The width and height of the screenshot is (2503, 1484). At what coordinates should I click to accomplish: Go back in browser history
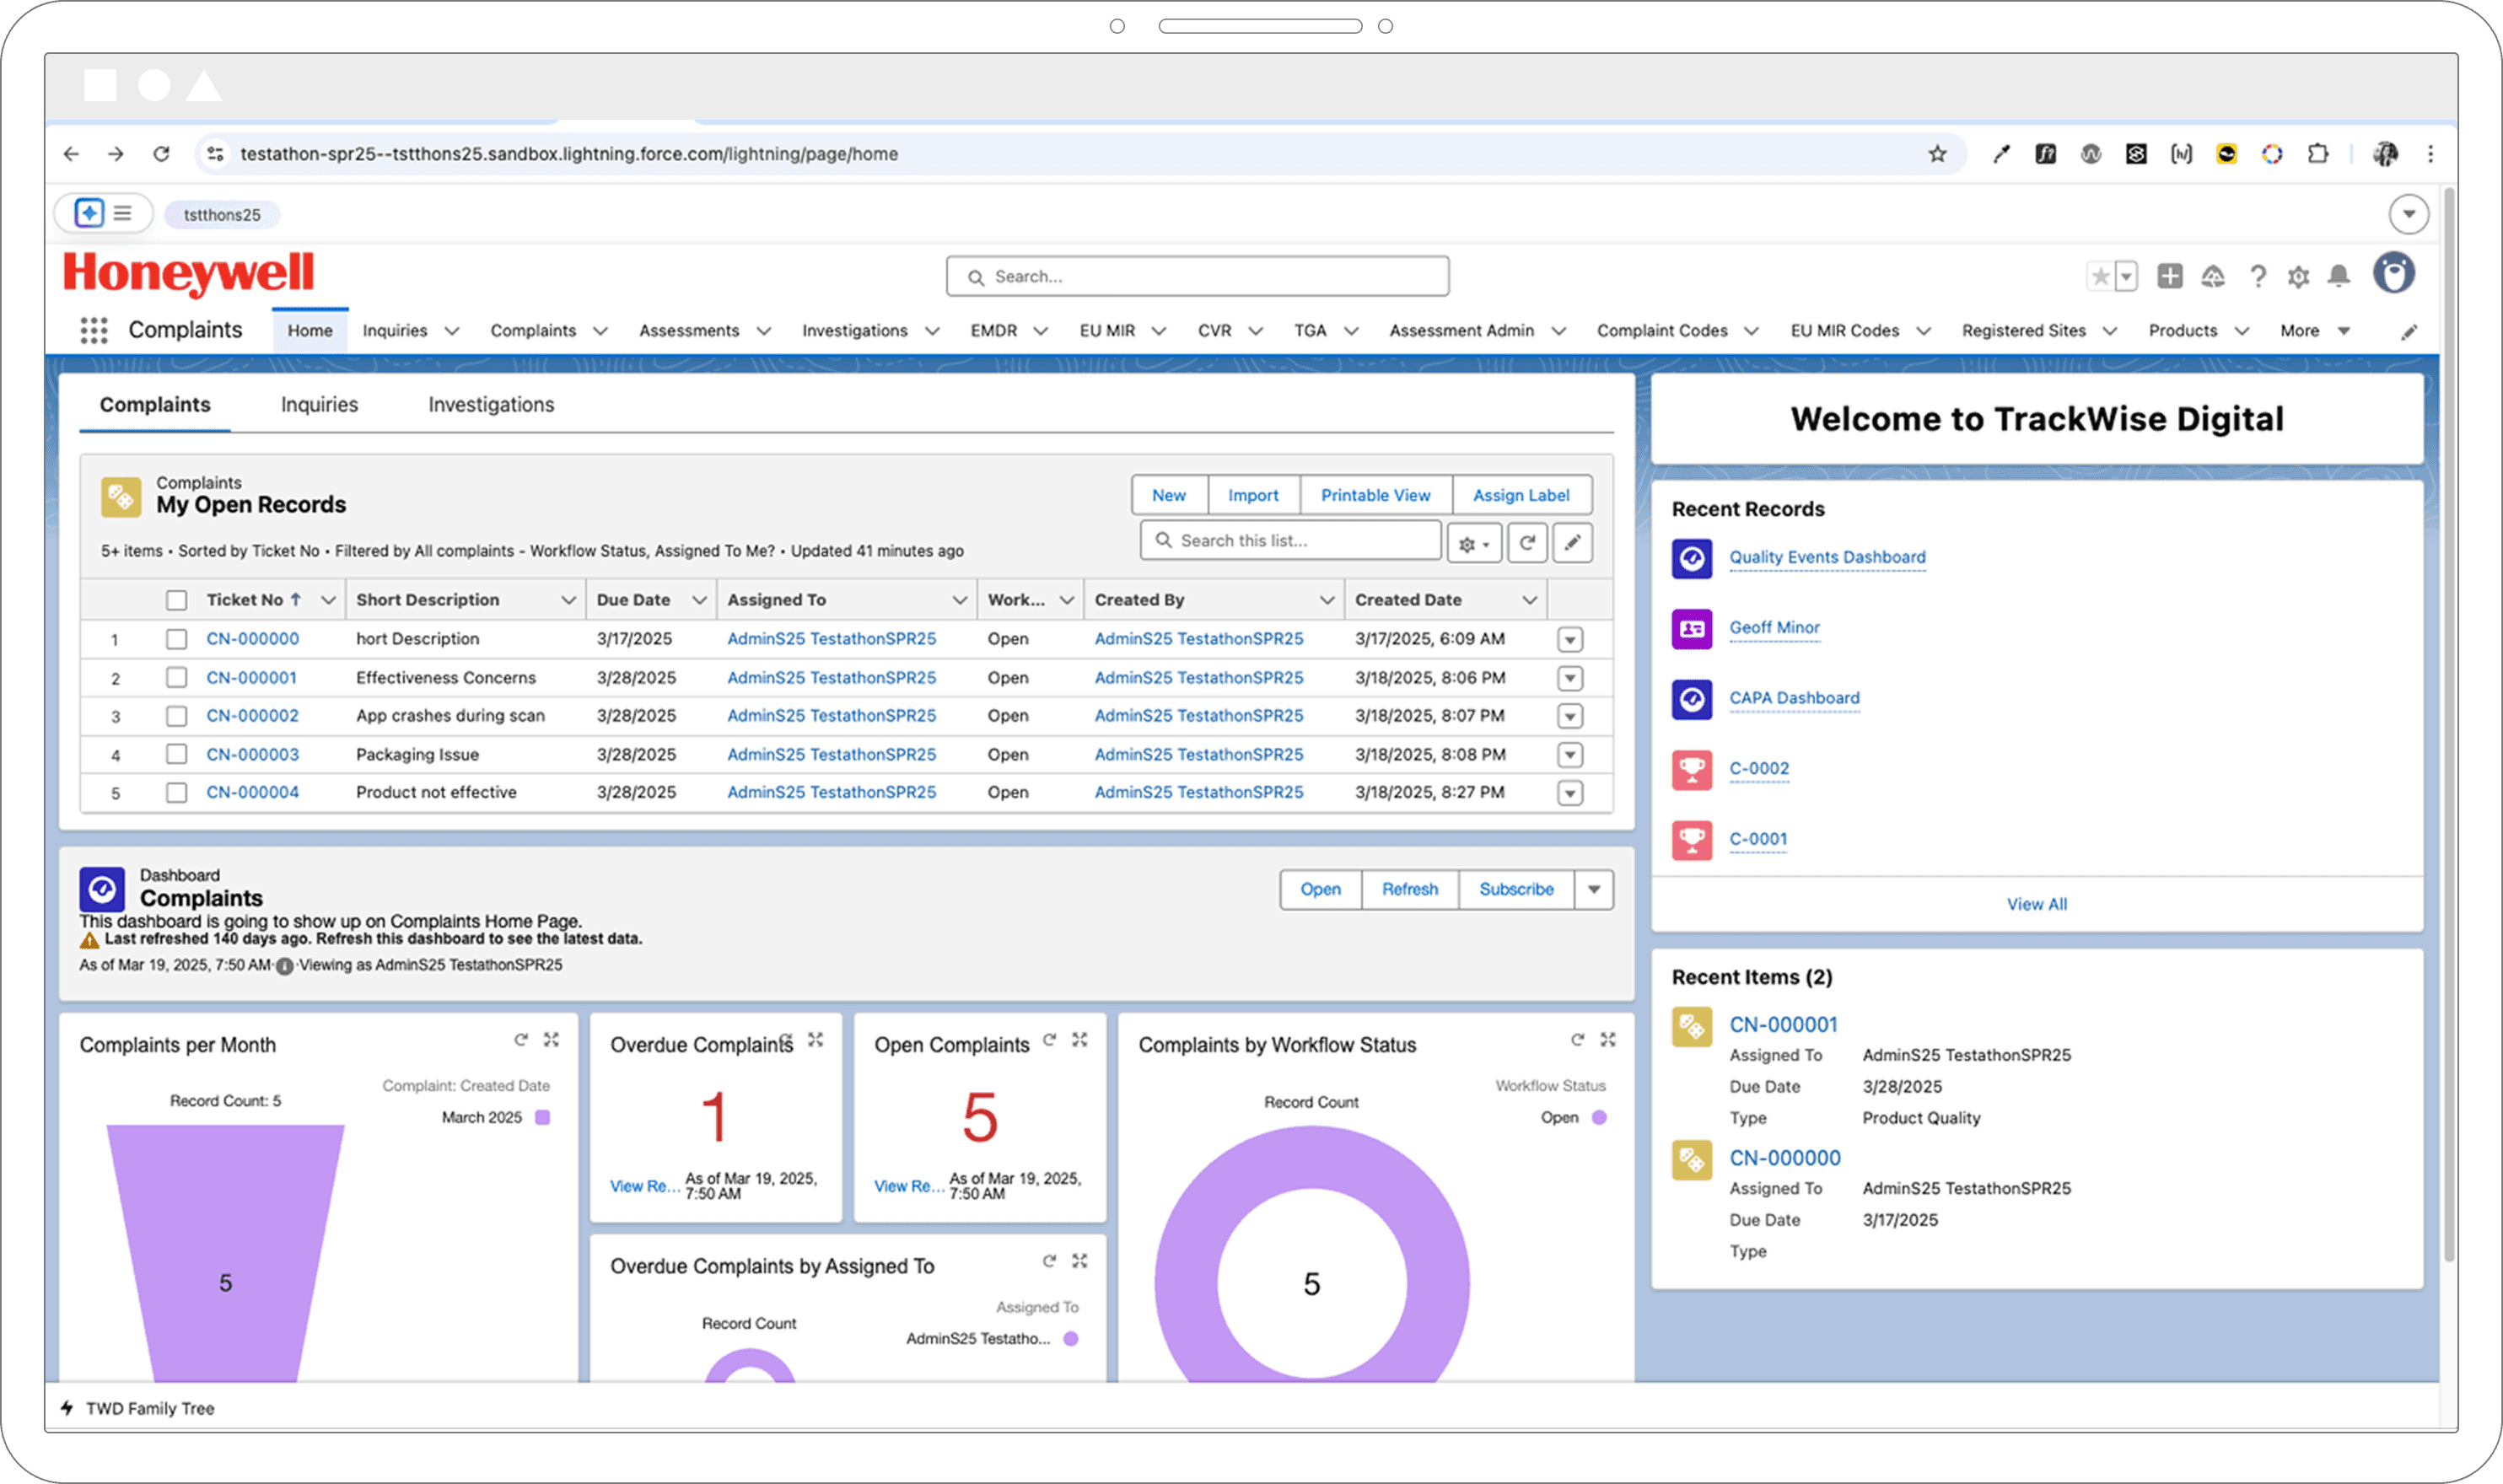coord(71,154)
